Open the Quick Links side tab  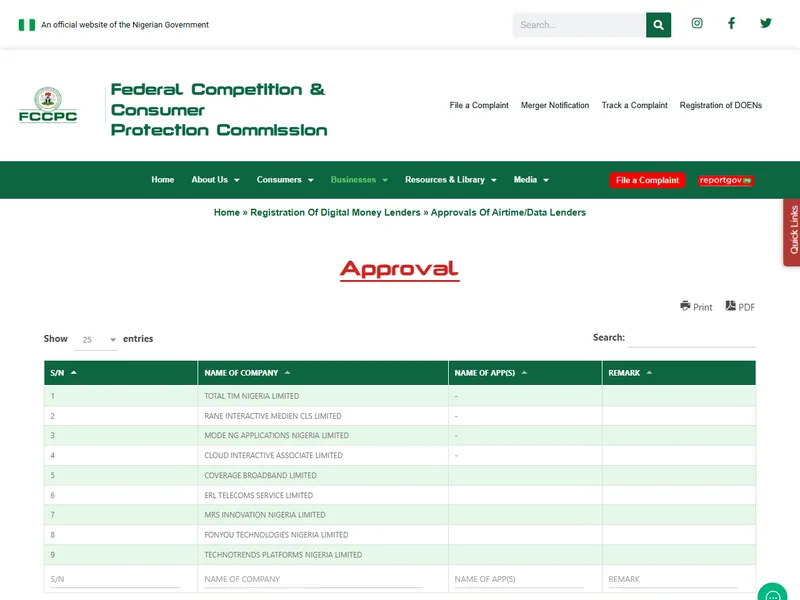pos(792,232)
